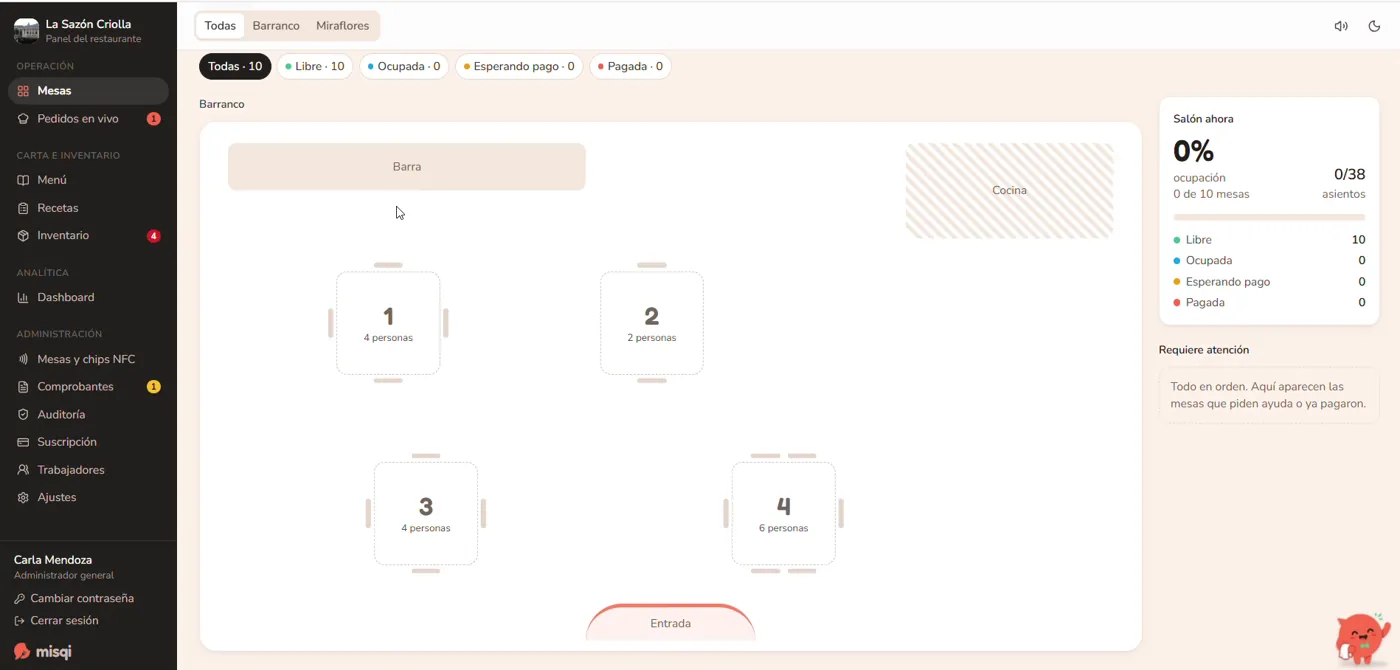The height and width of the screenshot is (670, 1400).
Task: Open Mesas y chips NFC settings
Action: [x=88, y=359]
